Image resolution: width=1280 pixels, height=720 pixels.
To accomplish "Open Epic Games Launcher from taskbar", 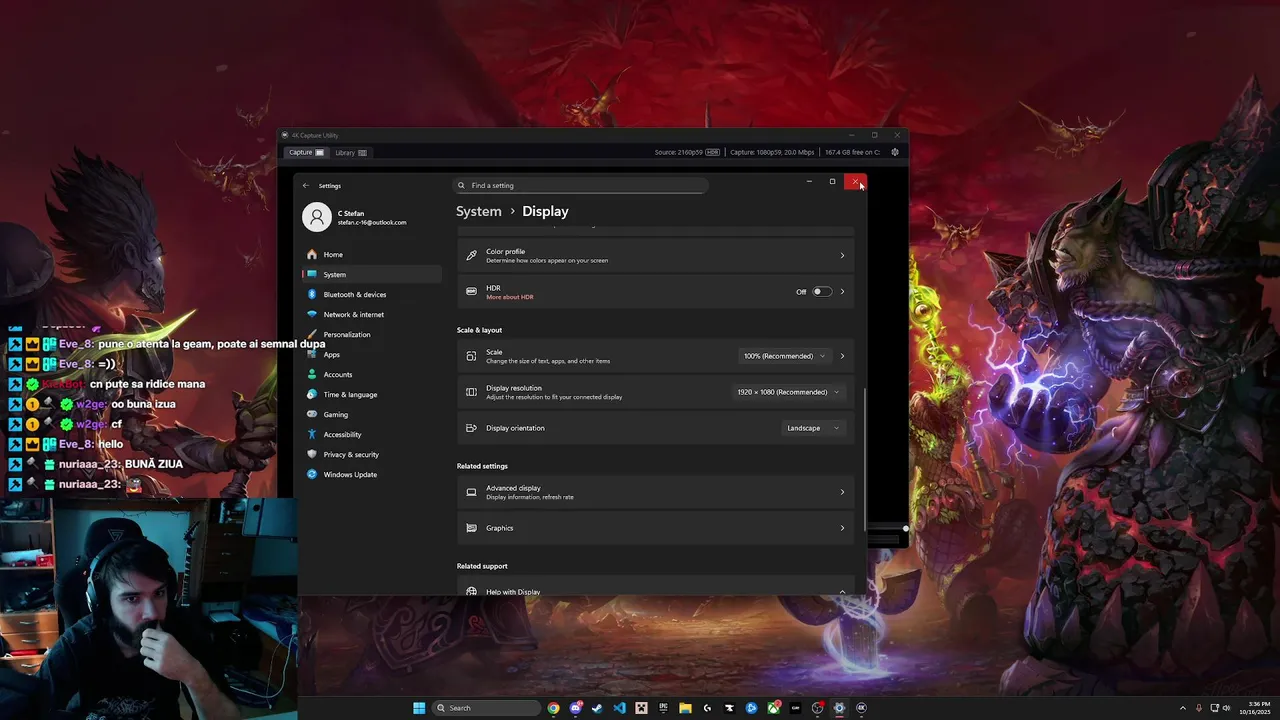I will point(664,708).
